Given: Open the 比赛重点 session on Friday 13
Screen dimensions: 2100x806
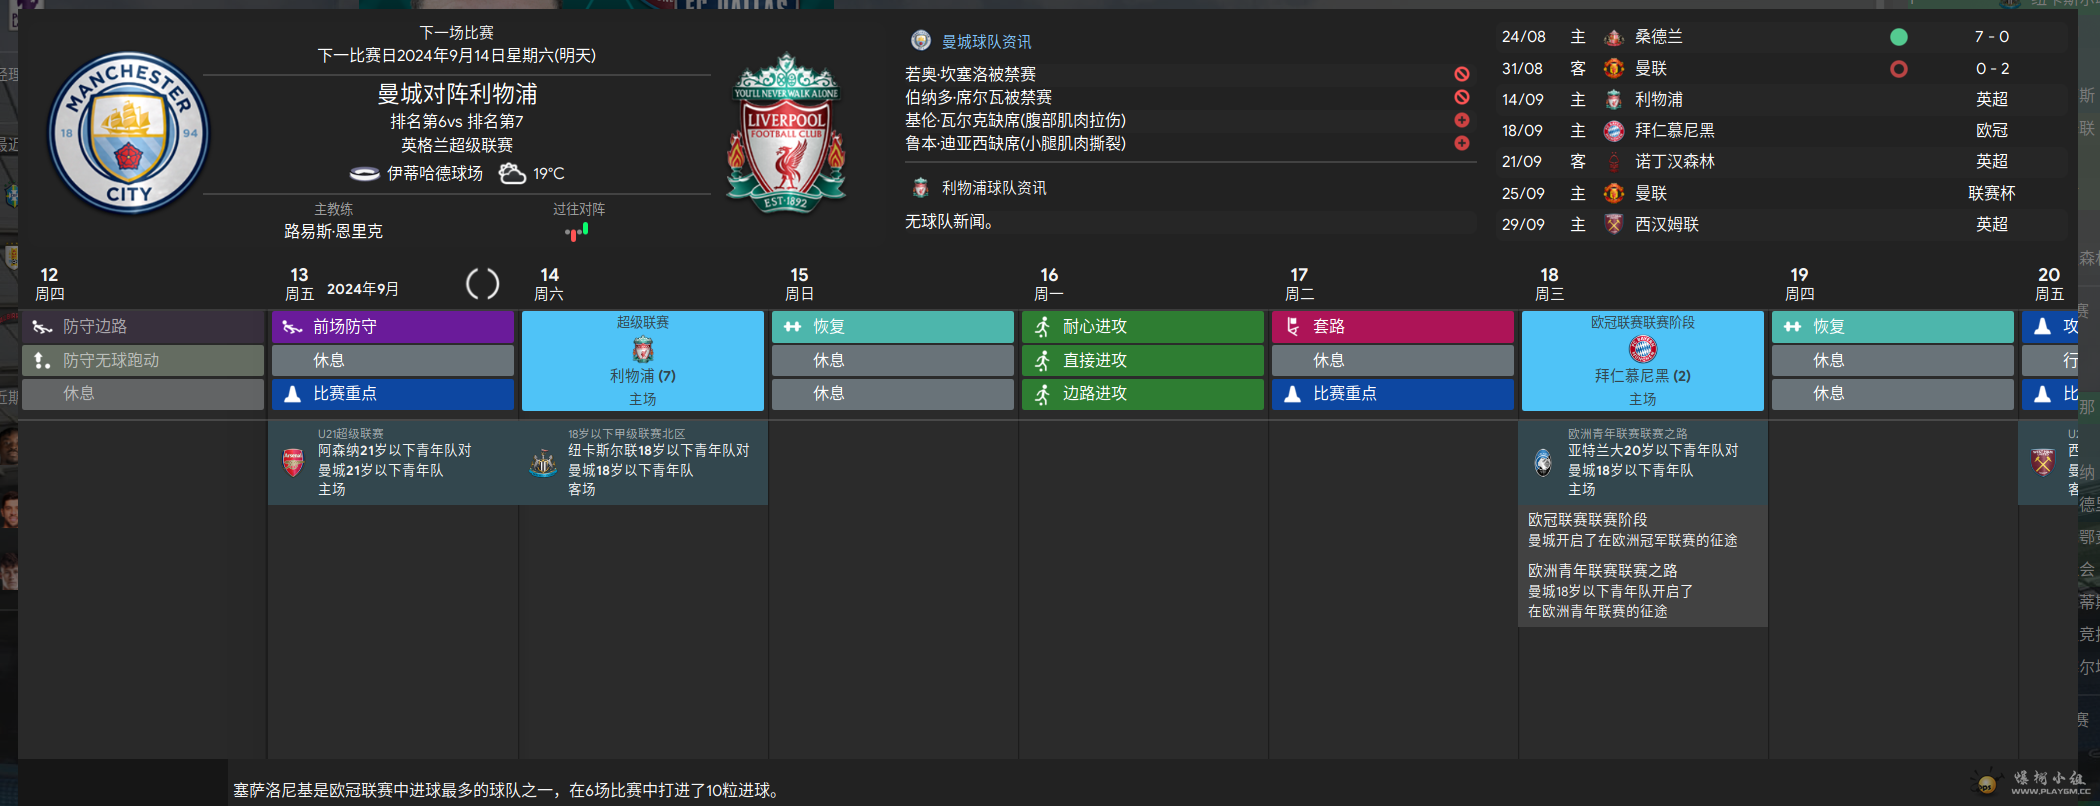Looking at the screenshot, I should 393,394.
